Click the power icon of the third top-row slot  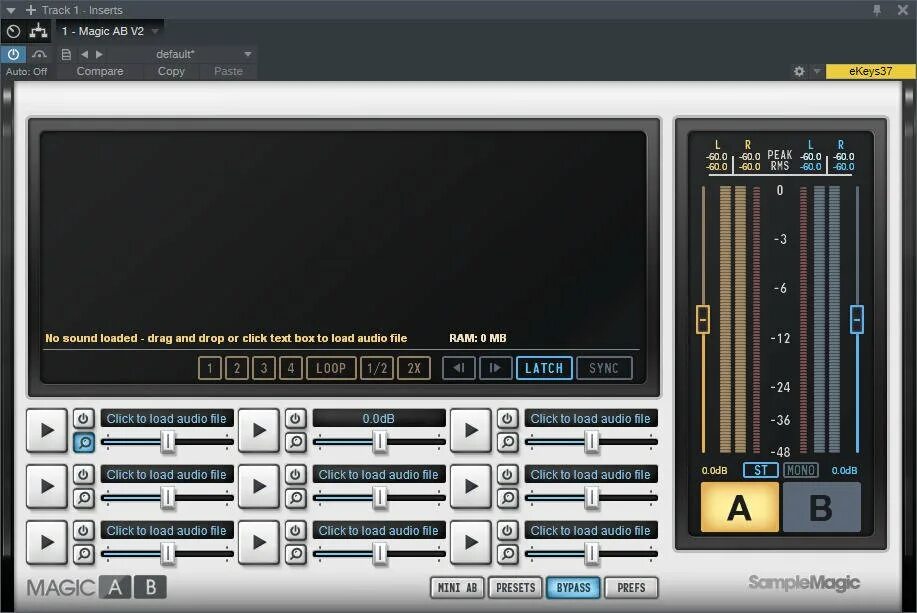[x=508, y=419]
